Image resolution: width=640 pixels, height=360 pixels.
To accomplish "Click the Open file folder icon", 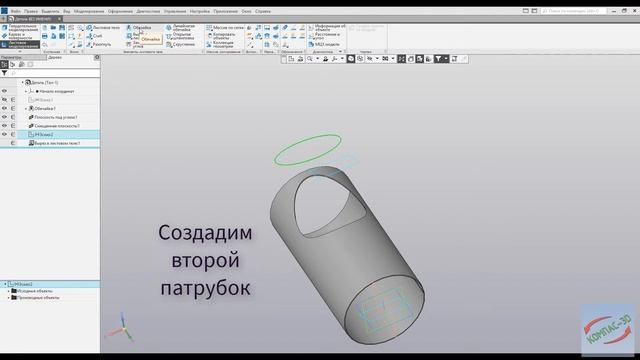I will point(53,28).
